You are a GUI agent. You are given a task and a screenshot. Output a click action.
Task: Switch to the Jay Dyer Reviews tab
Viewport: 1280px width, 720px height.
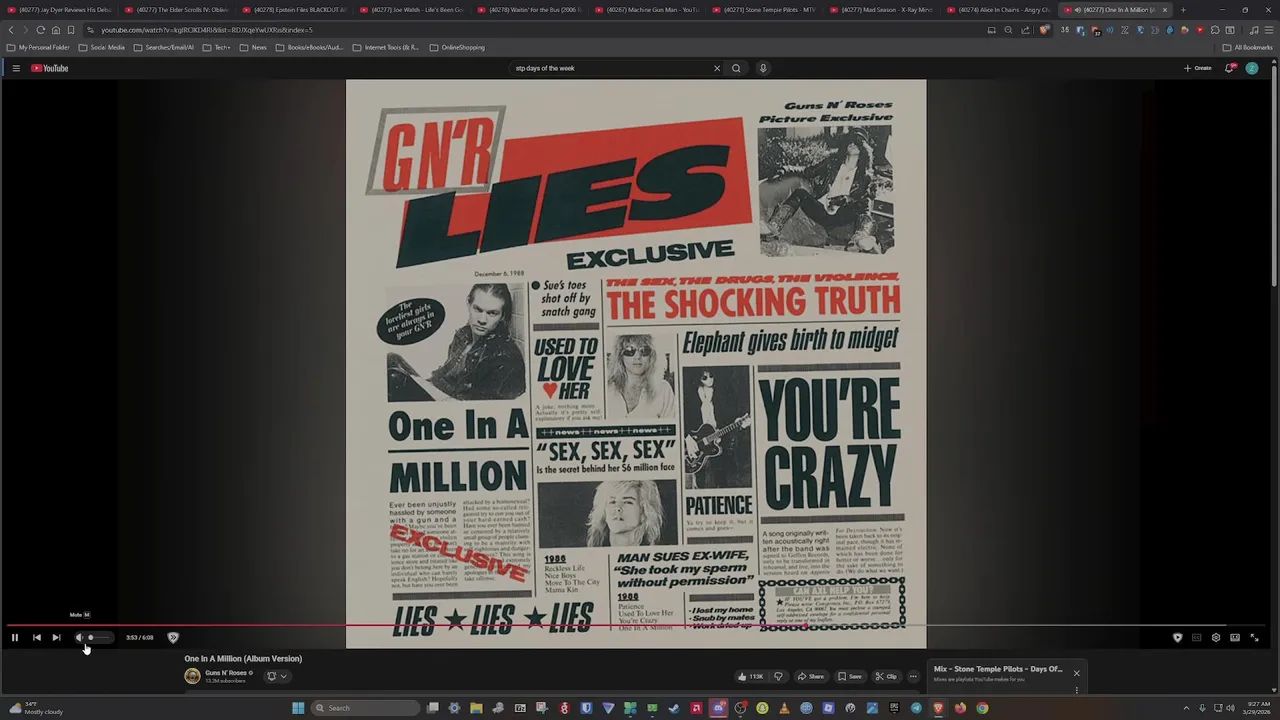[x=60, y=10]
